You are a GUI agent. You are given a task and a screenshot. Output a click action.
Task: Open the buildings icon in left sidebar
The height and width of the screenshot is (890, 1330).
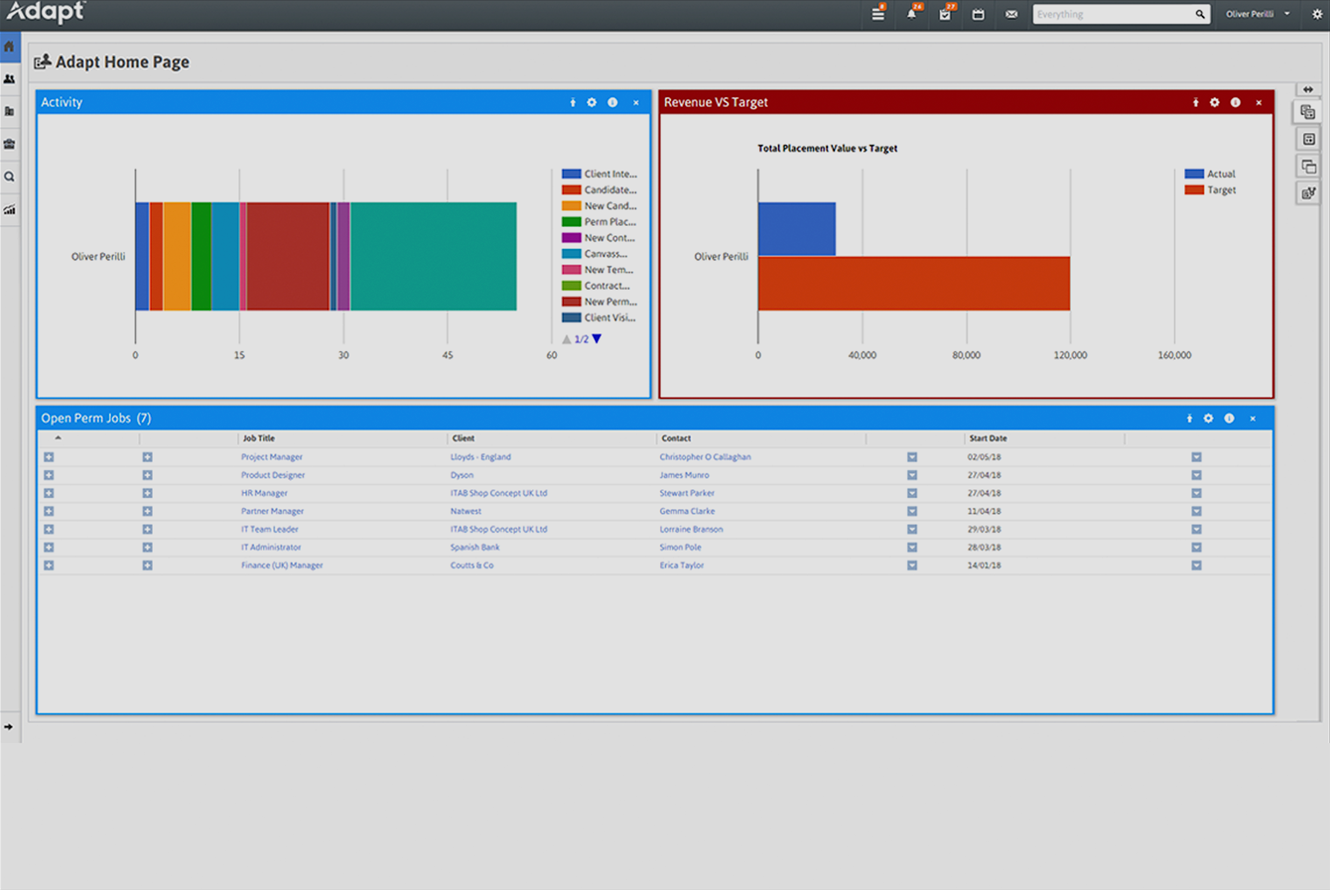[x=10, y=111]
